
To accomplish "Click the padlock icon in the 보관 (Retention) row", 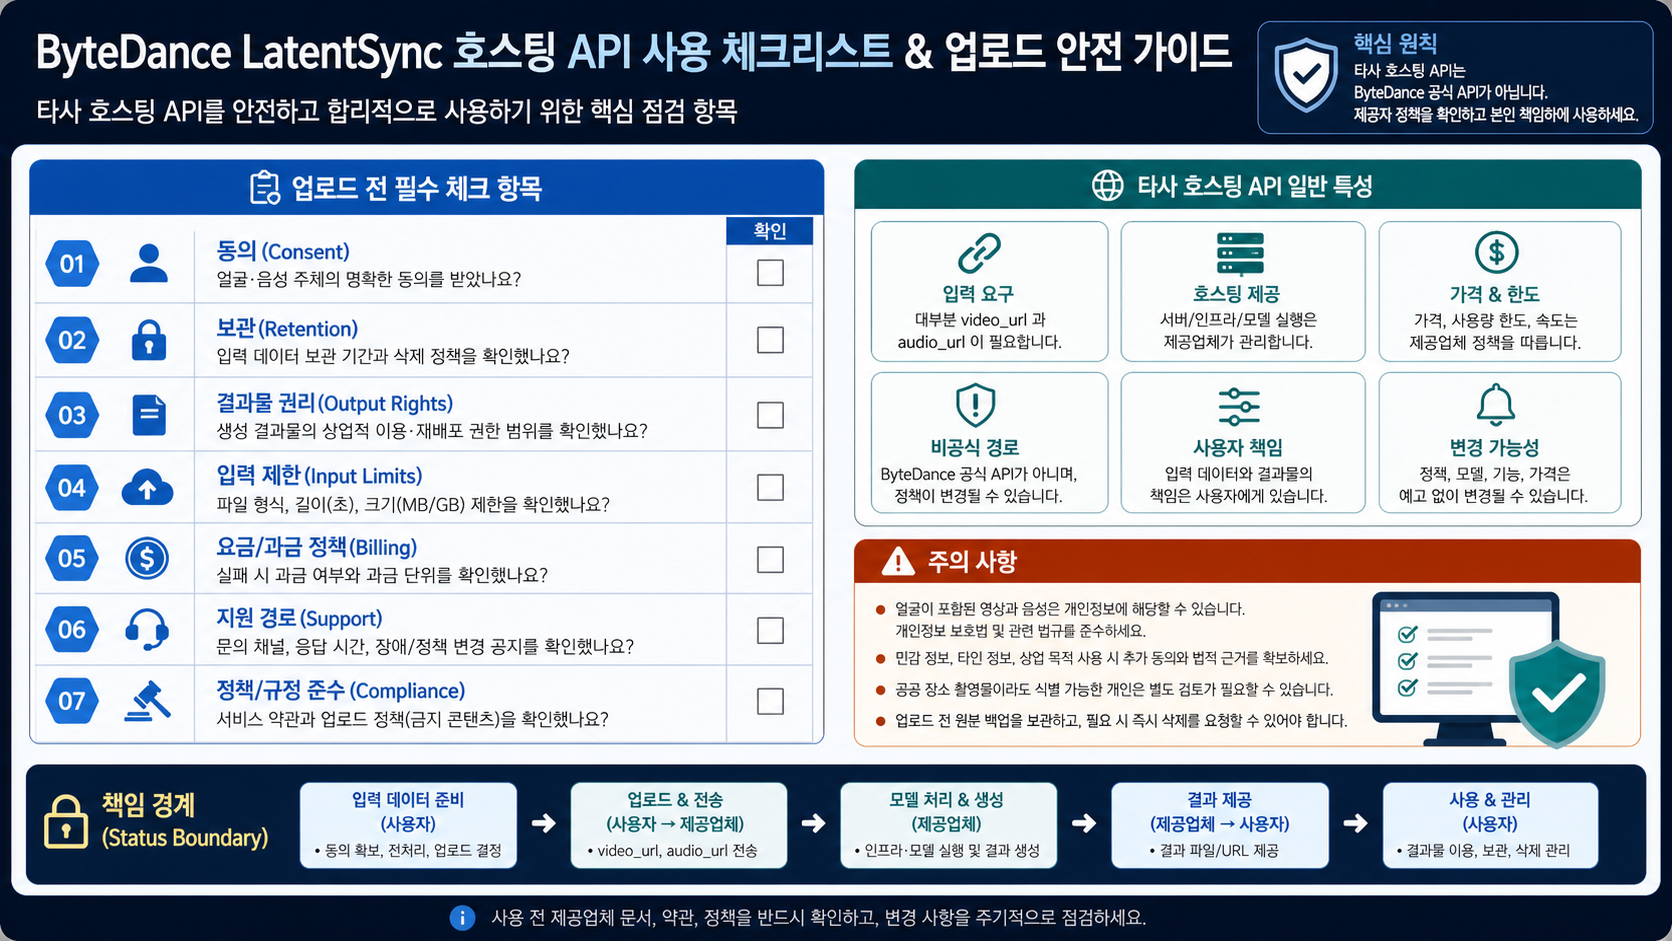I will pyautogui.click(x=149, y=340).
